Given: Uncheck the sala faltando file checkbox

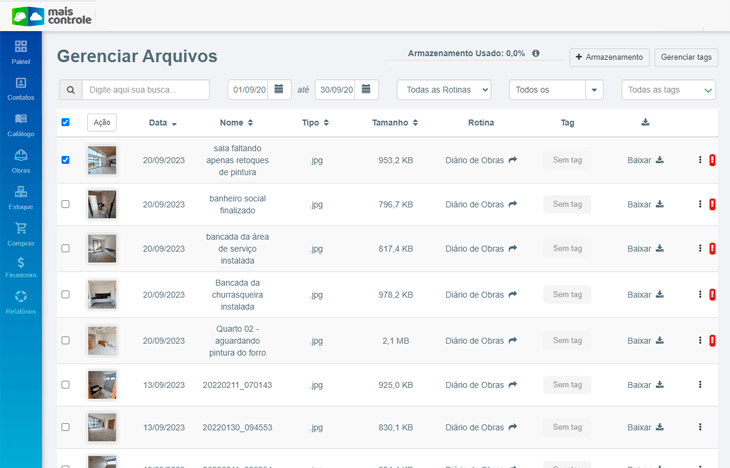Looking at the screenshot, I should pyautogui.click(x=66, y=160).
